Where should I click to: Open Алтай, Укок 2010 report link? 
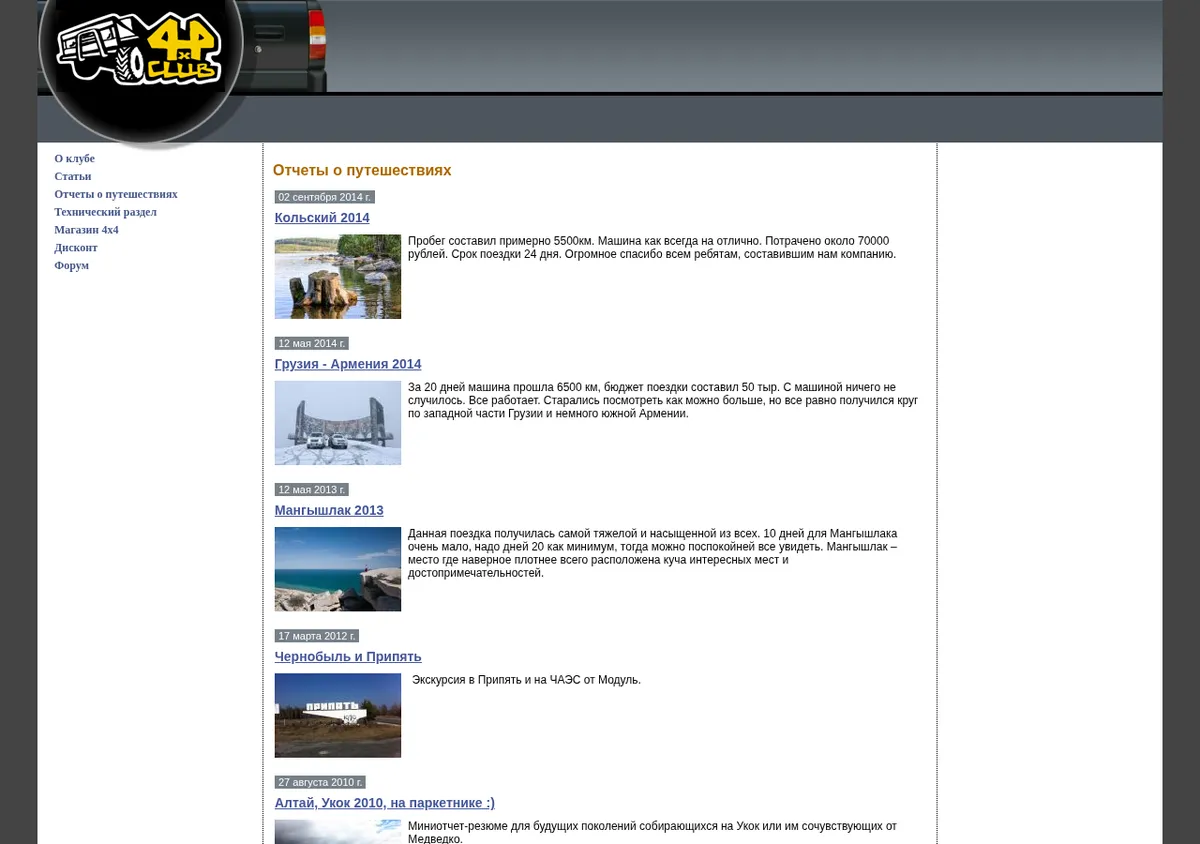pyautogui.click(x=385, y=803)
